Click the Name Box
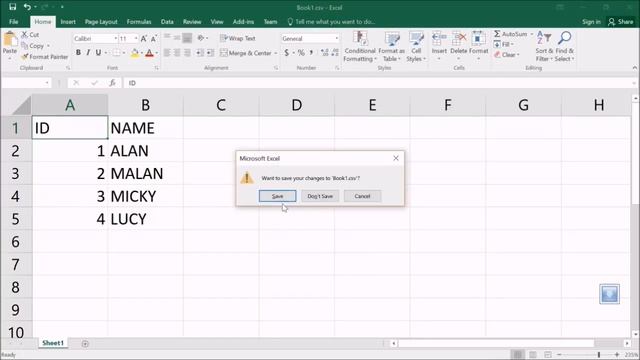 26,83
